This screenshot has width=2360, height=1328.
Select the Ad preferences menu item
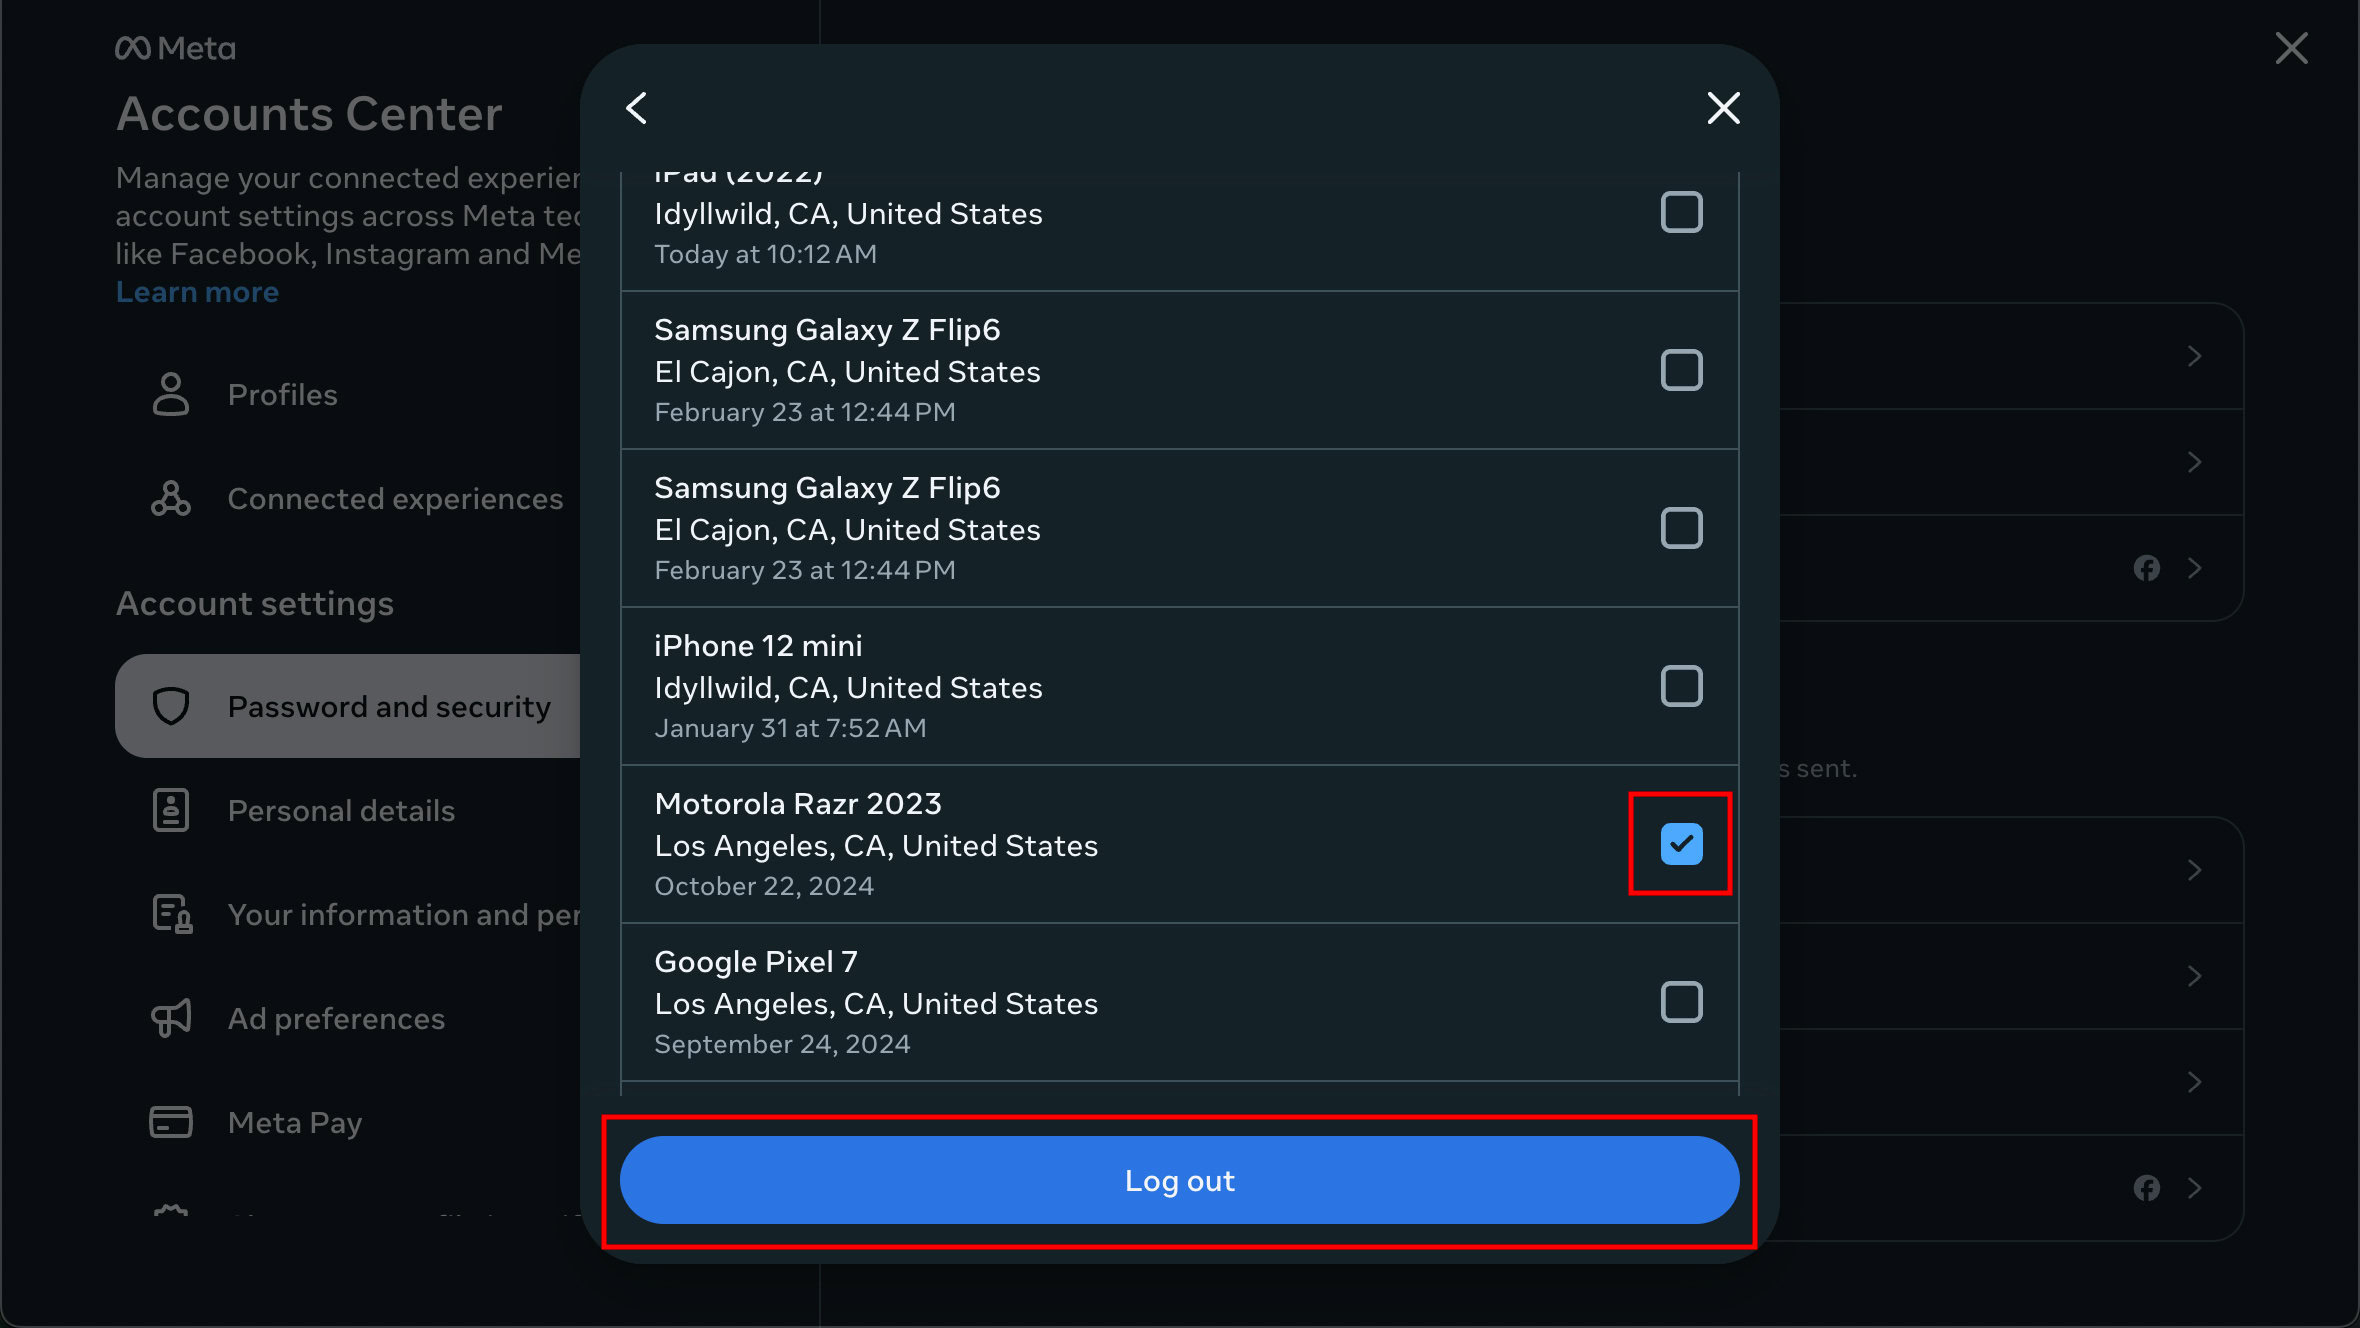click(x=336, y=1018)
